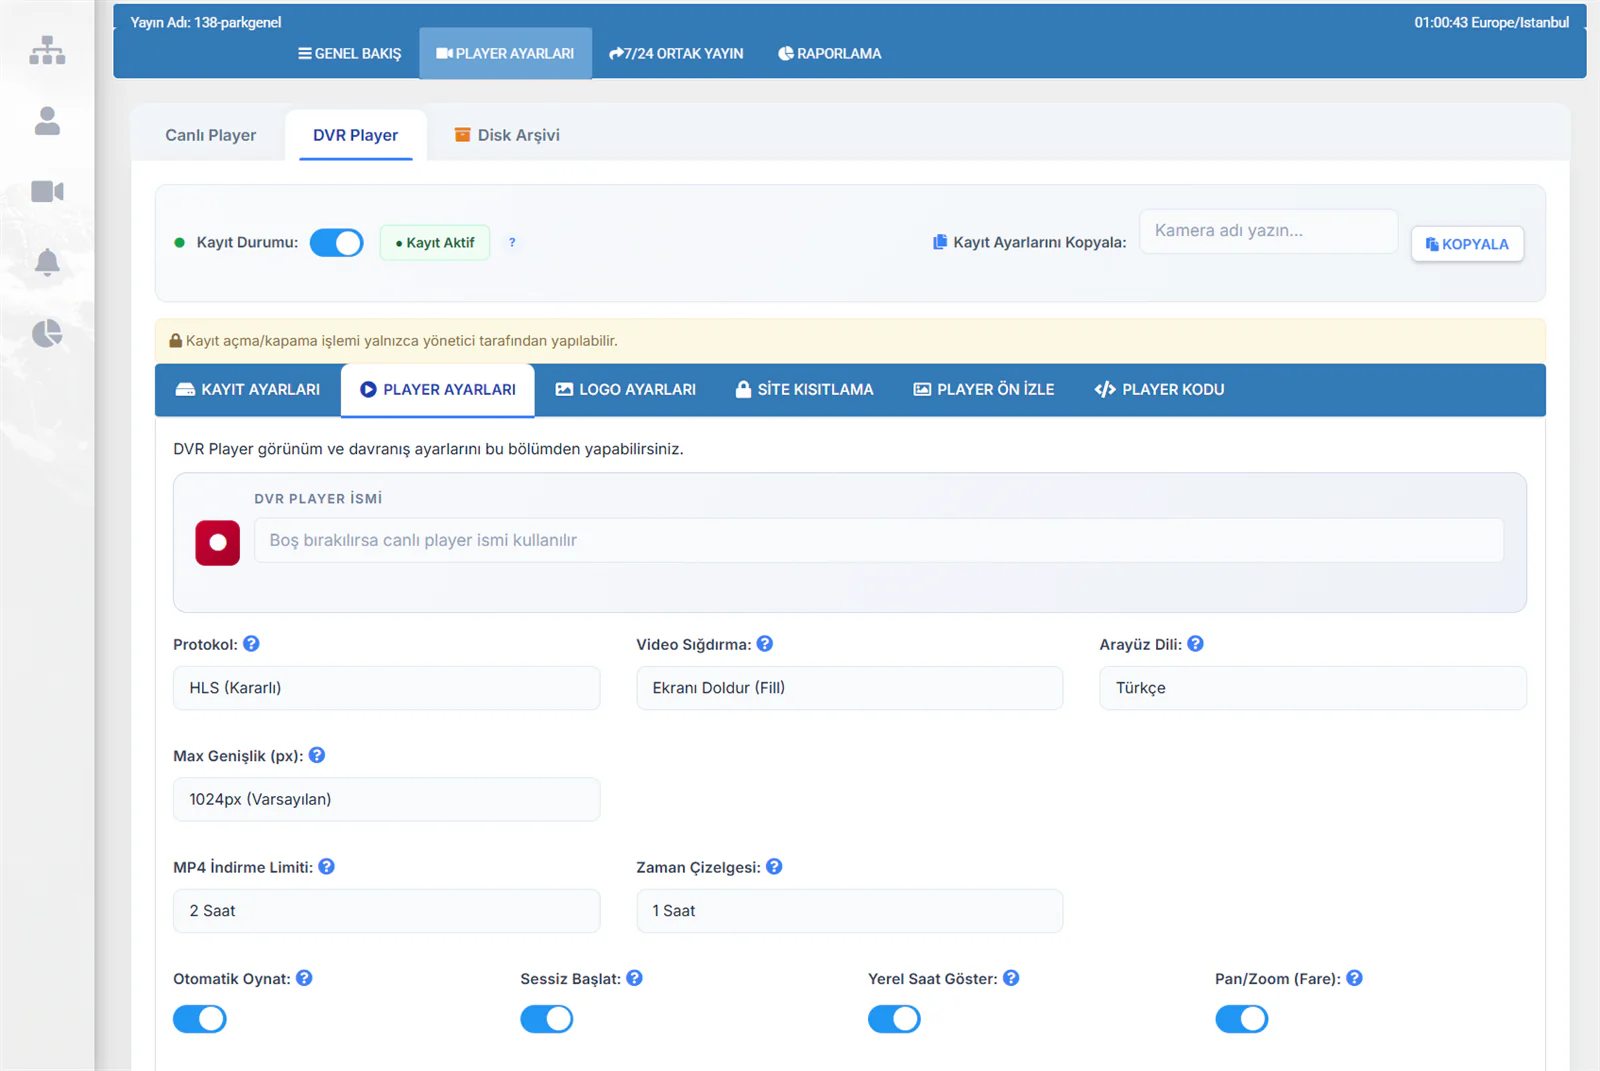Screen dimensions: 1600x1071
Task: Click the help icon beside Protokol
Action: coord(251,644)
